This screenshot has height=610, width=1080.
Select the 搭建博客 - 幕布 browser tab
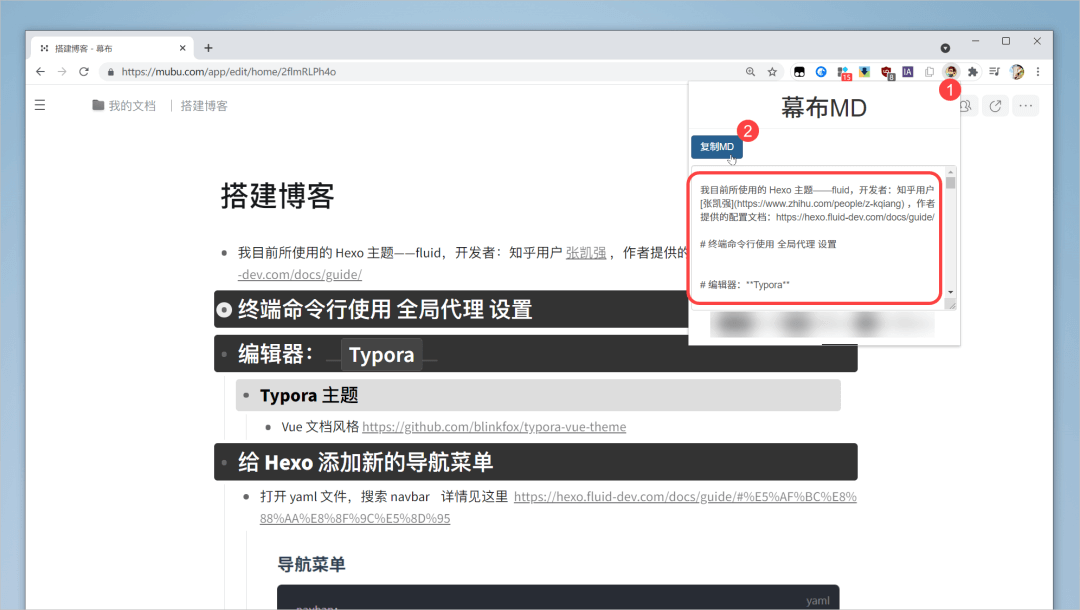pyautogui.click(x=114, y=48)
